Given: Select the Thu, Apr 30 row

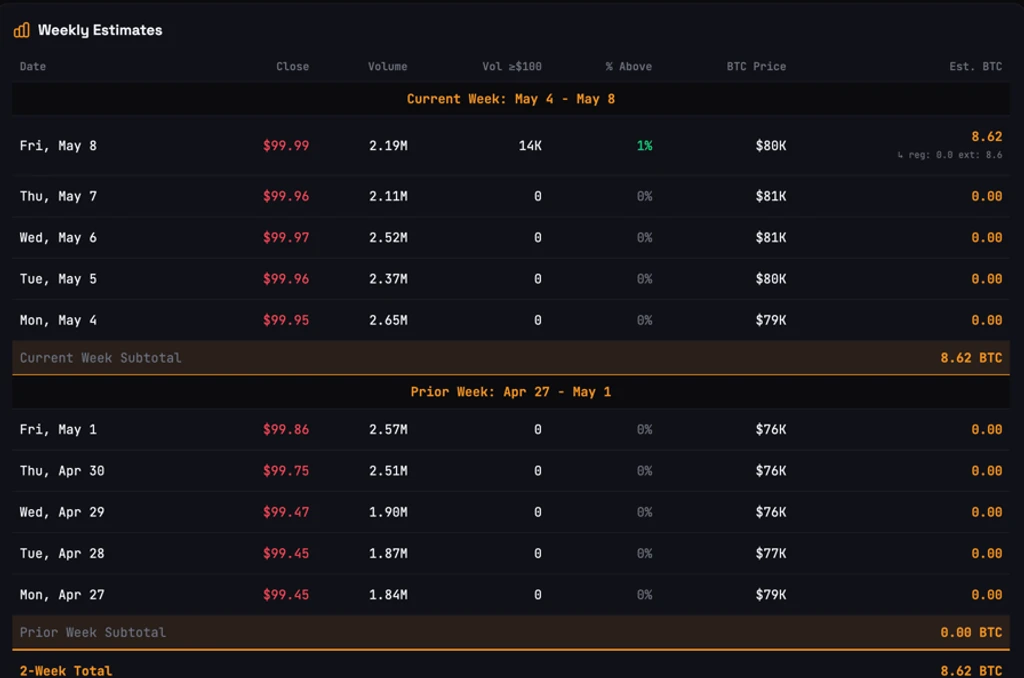Looking at the screenshot, I should click(x=511, y=471).
